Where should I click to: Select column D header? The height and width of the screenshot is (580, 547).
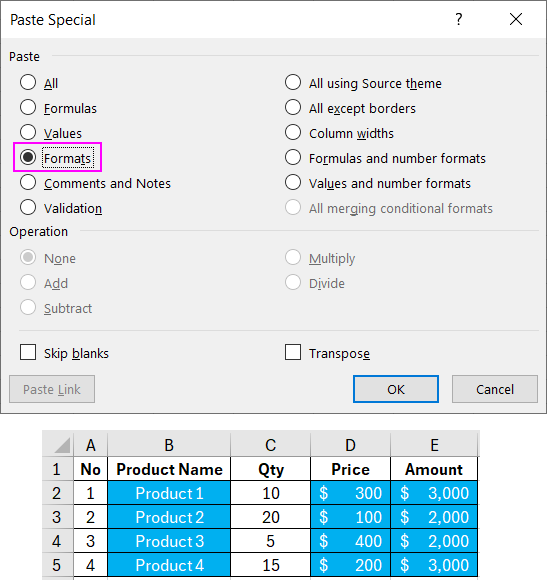pyautogui.click(x=351, y=445)
